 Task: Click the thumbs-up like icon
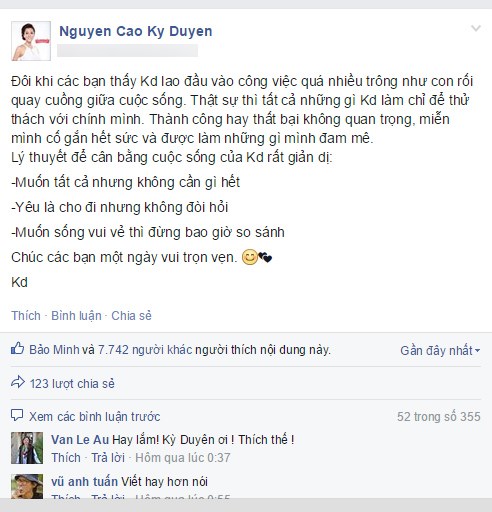tap(18, 348)
